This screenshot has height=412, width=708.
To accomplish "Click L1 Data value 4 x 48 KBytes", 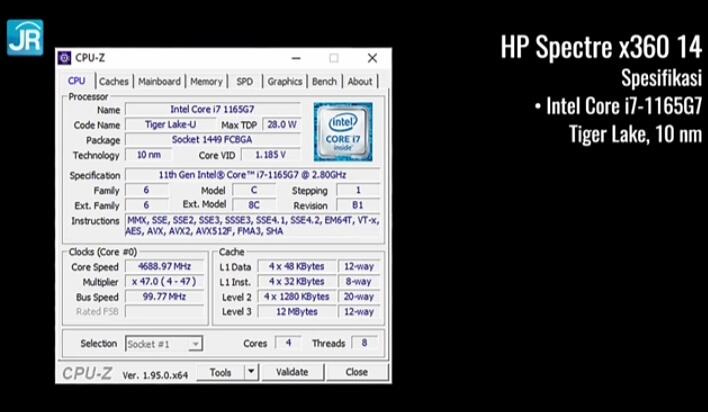I will coord(297,267).
